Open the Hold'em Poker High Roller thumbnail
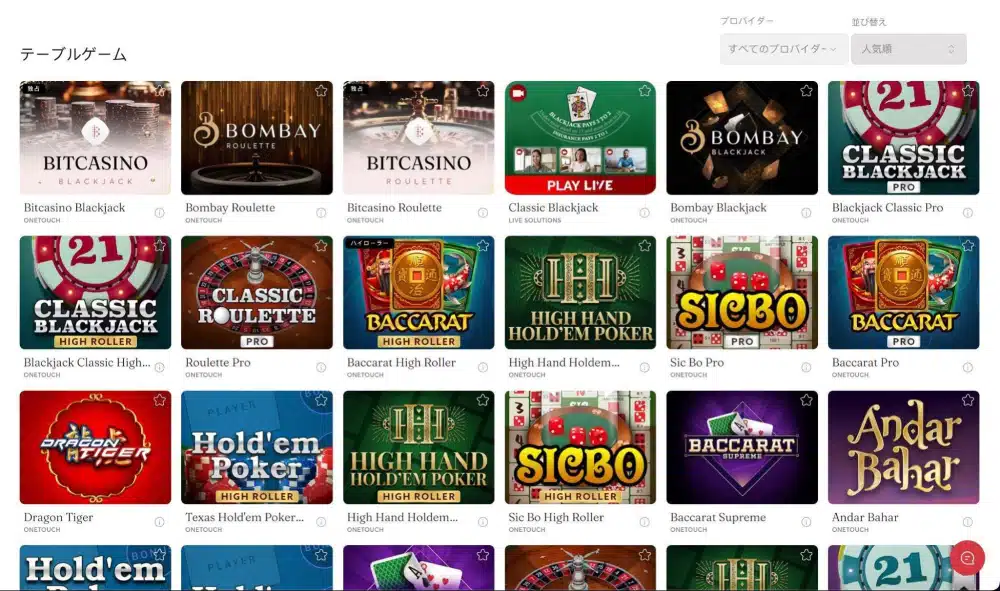 256,448
